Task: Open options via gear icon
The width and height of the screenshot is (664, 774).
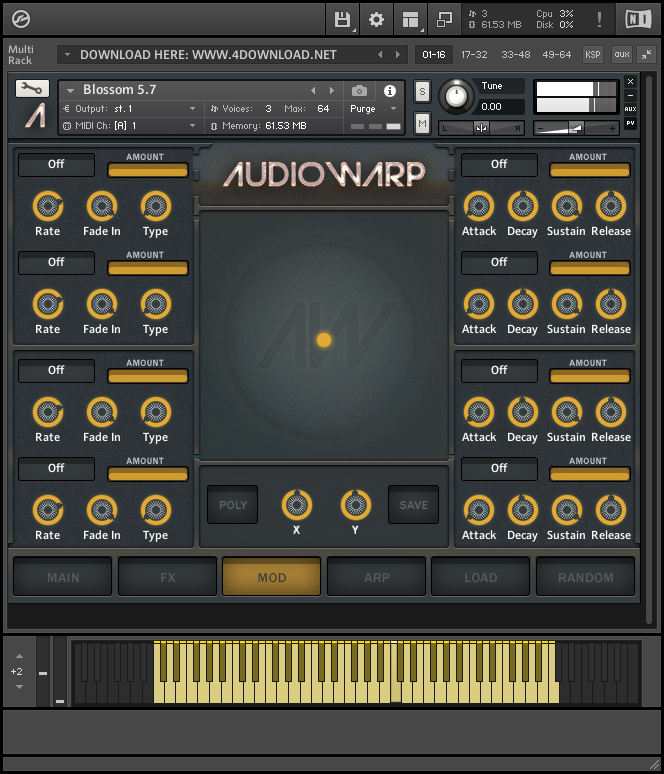Action: (x=376, y=20)
